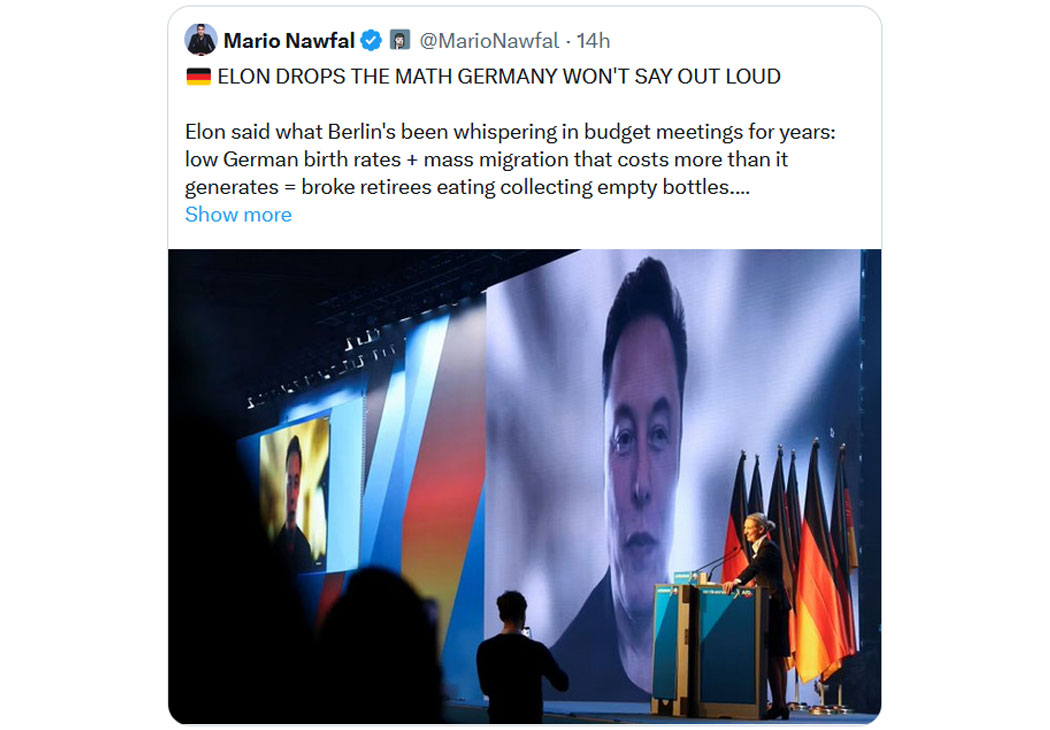Open Mario Nawfal's profile avatar
The image size is (1050, 730).
click(201, 40)
